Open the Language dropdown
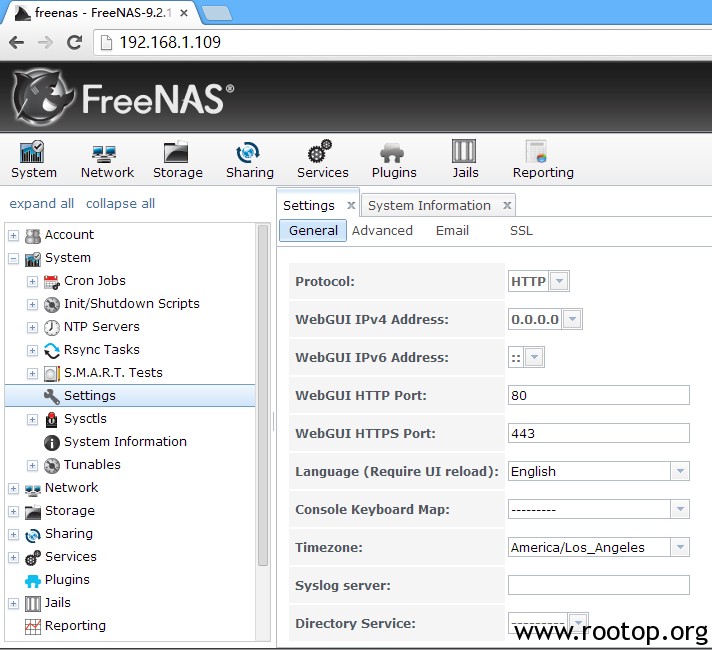712x650 pixels. (680, 471)
